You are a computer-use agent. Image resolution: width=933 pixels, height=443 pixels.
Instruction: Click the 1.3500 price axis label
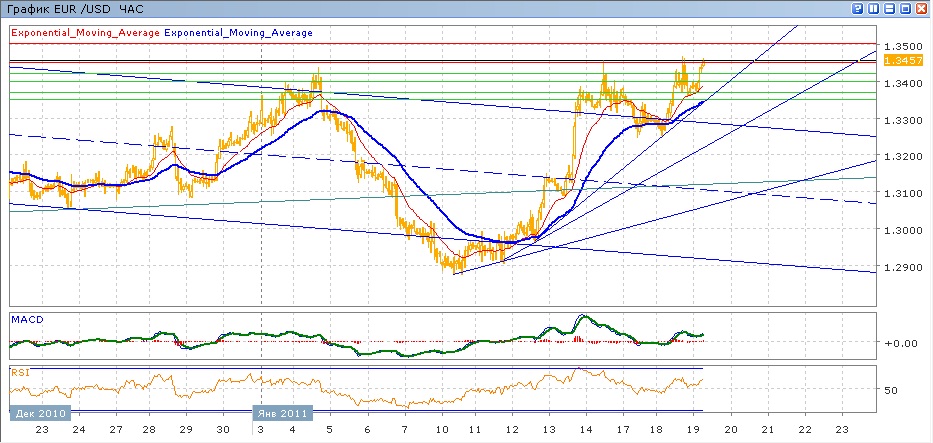tap(903, 46)
